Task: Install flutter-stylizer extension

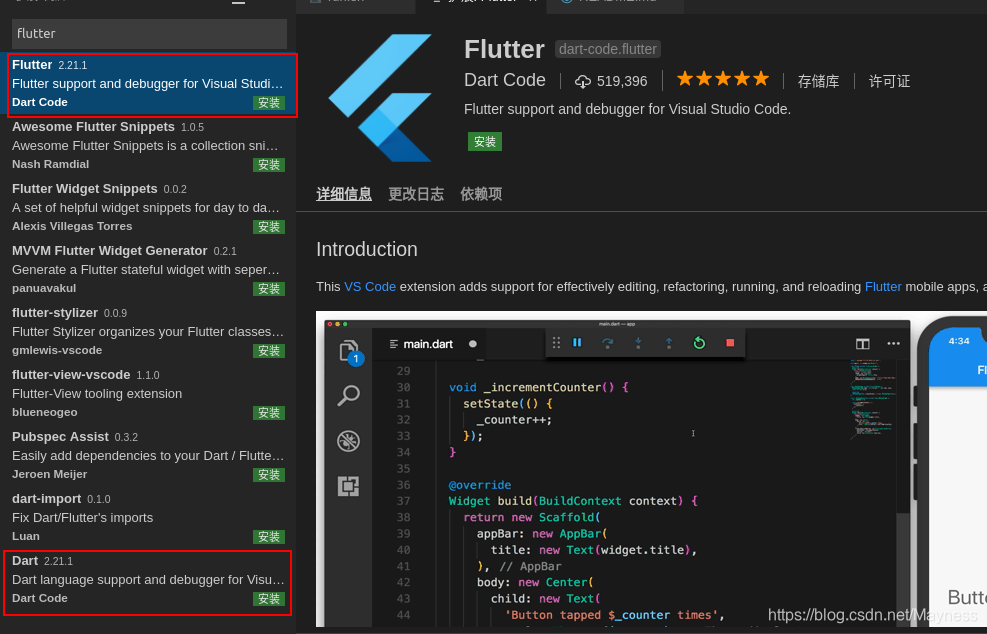Action: click(269, 351)
